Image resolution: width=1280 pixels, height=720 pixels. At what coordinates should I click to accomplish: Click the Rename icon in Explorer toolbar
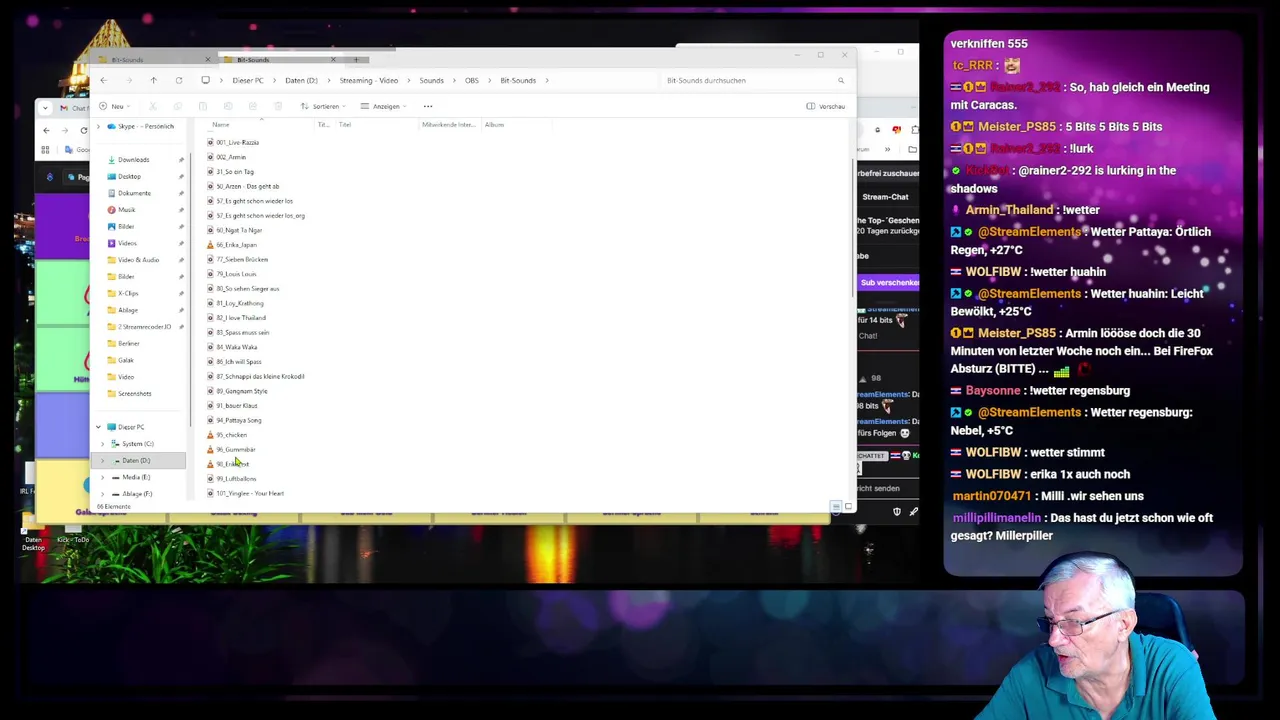coord(228,106)
